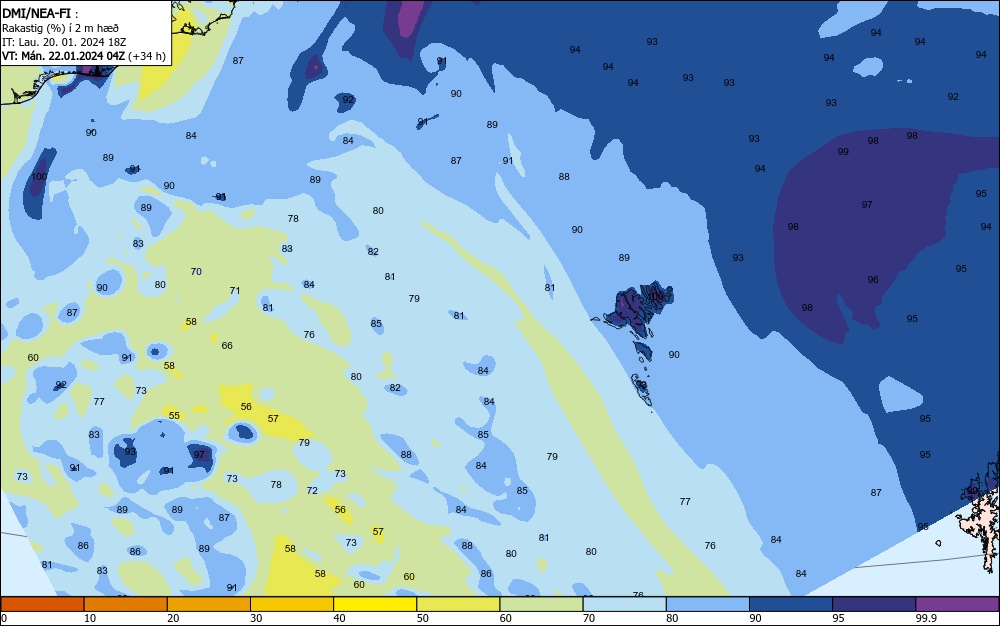This screenshot has width=1000, height=626.
Task: Pick the 50–60 pale yellow legend swatch
Action: point(458,604)
